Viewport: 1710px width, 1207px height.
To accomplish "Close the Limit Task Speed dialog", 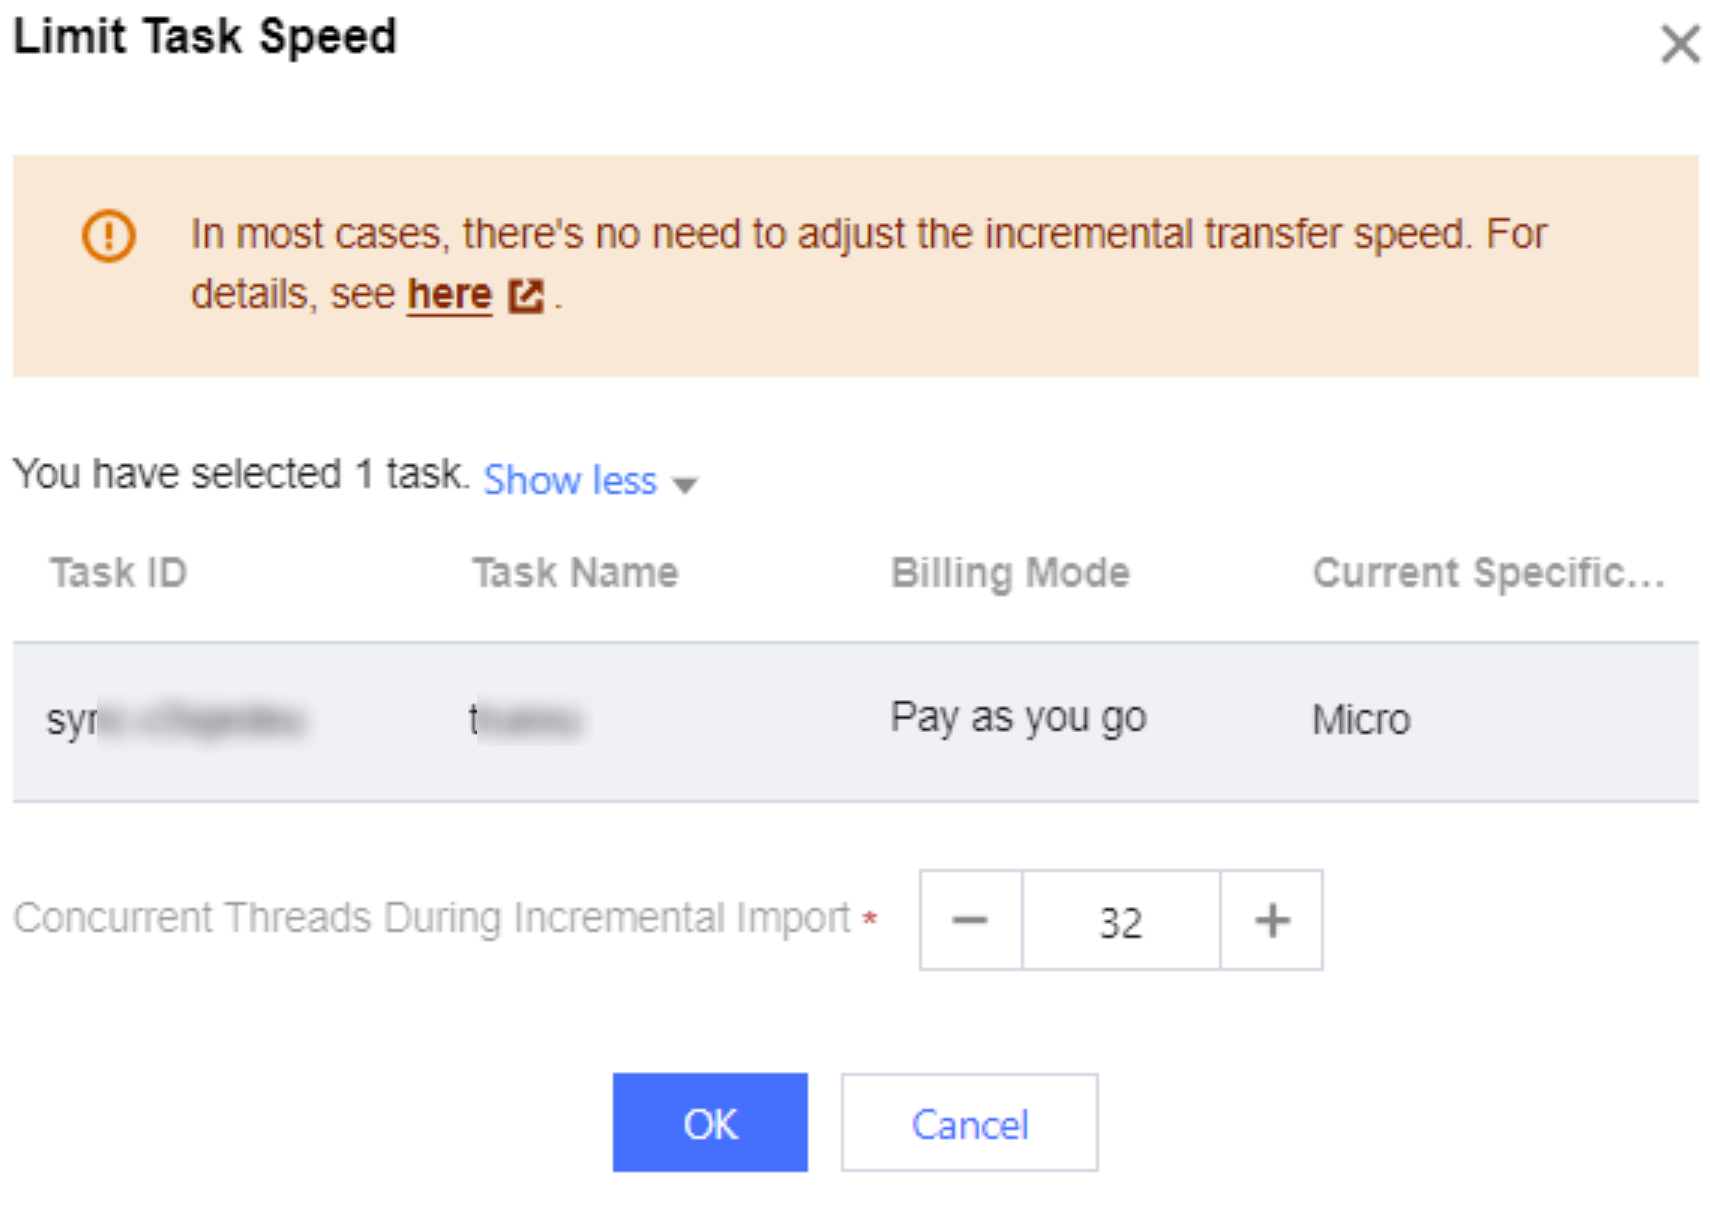I will point(1680,44).
